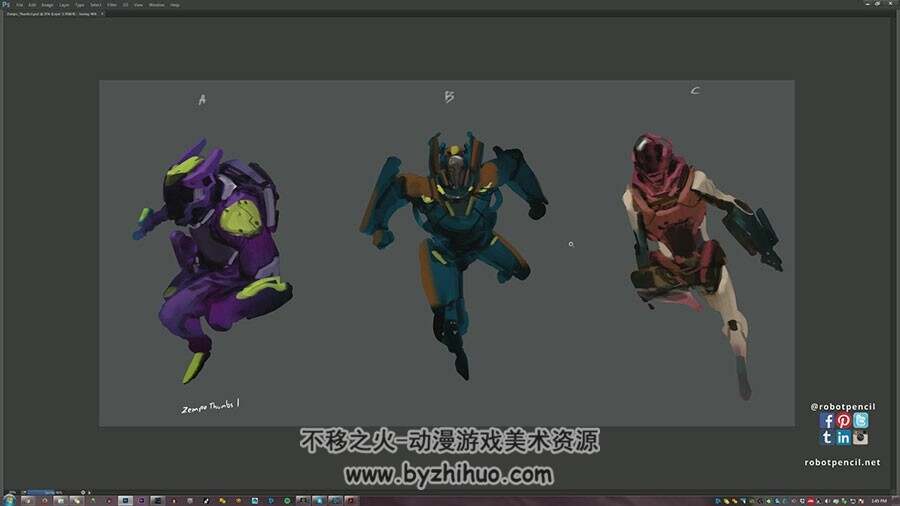Restore the Photoshop window size

(878, 3)
